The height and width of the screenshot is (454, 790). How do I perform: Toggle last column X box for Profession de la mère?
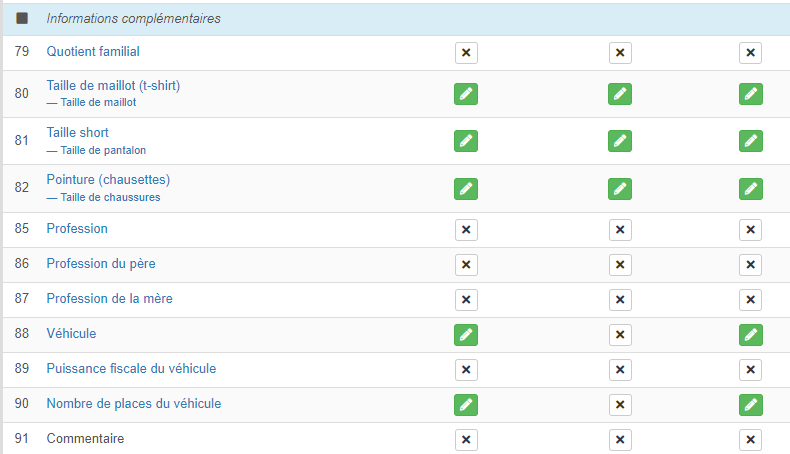click(x=750, y=300)
